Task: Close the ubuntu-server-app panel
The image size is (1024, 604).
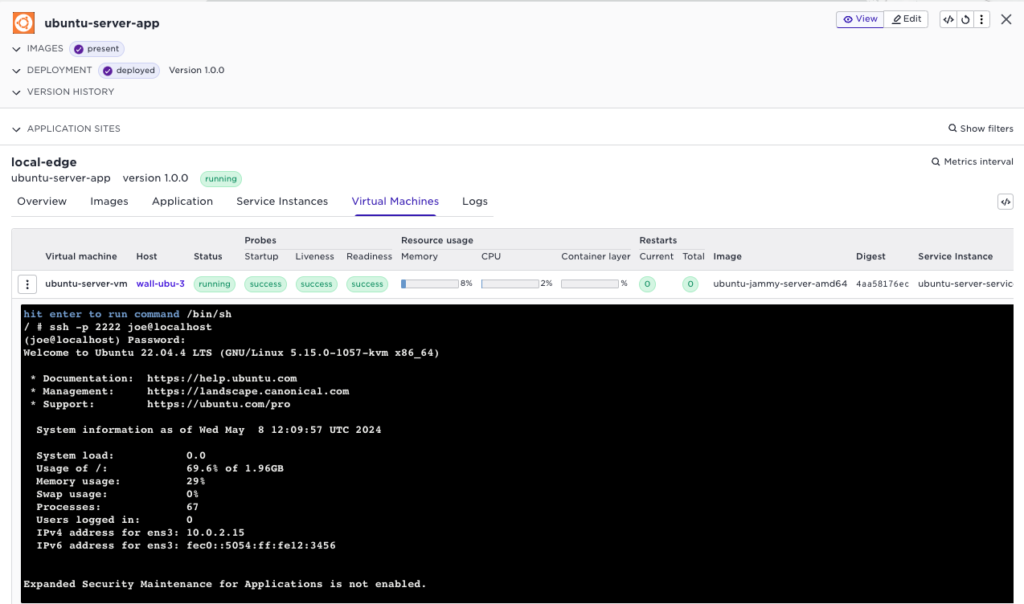Action: point(1006,19)
